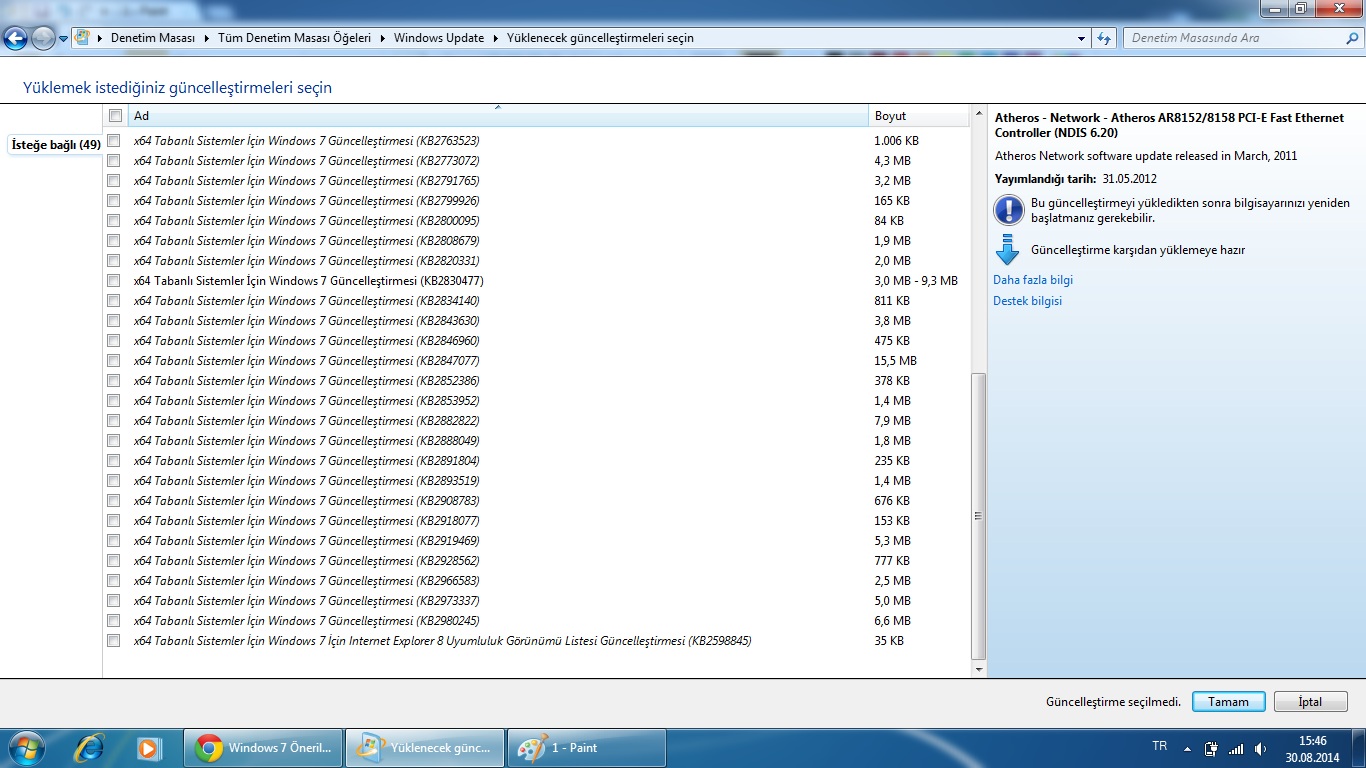
Task: Select Denetim Masası breadcrumb
Action: (153, 38)
